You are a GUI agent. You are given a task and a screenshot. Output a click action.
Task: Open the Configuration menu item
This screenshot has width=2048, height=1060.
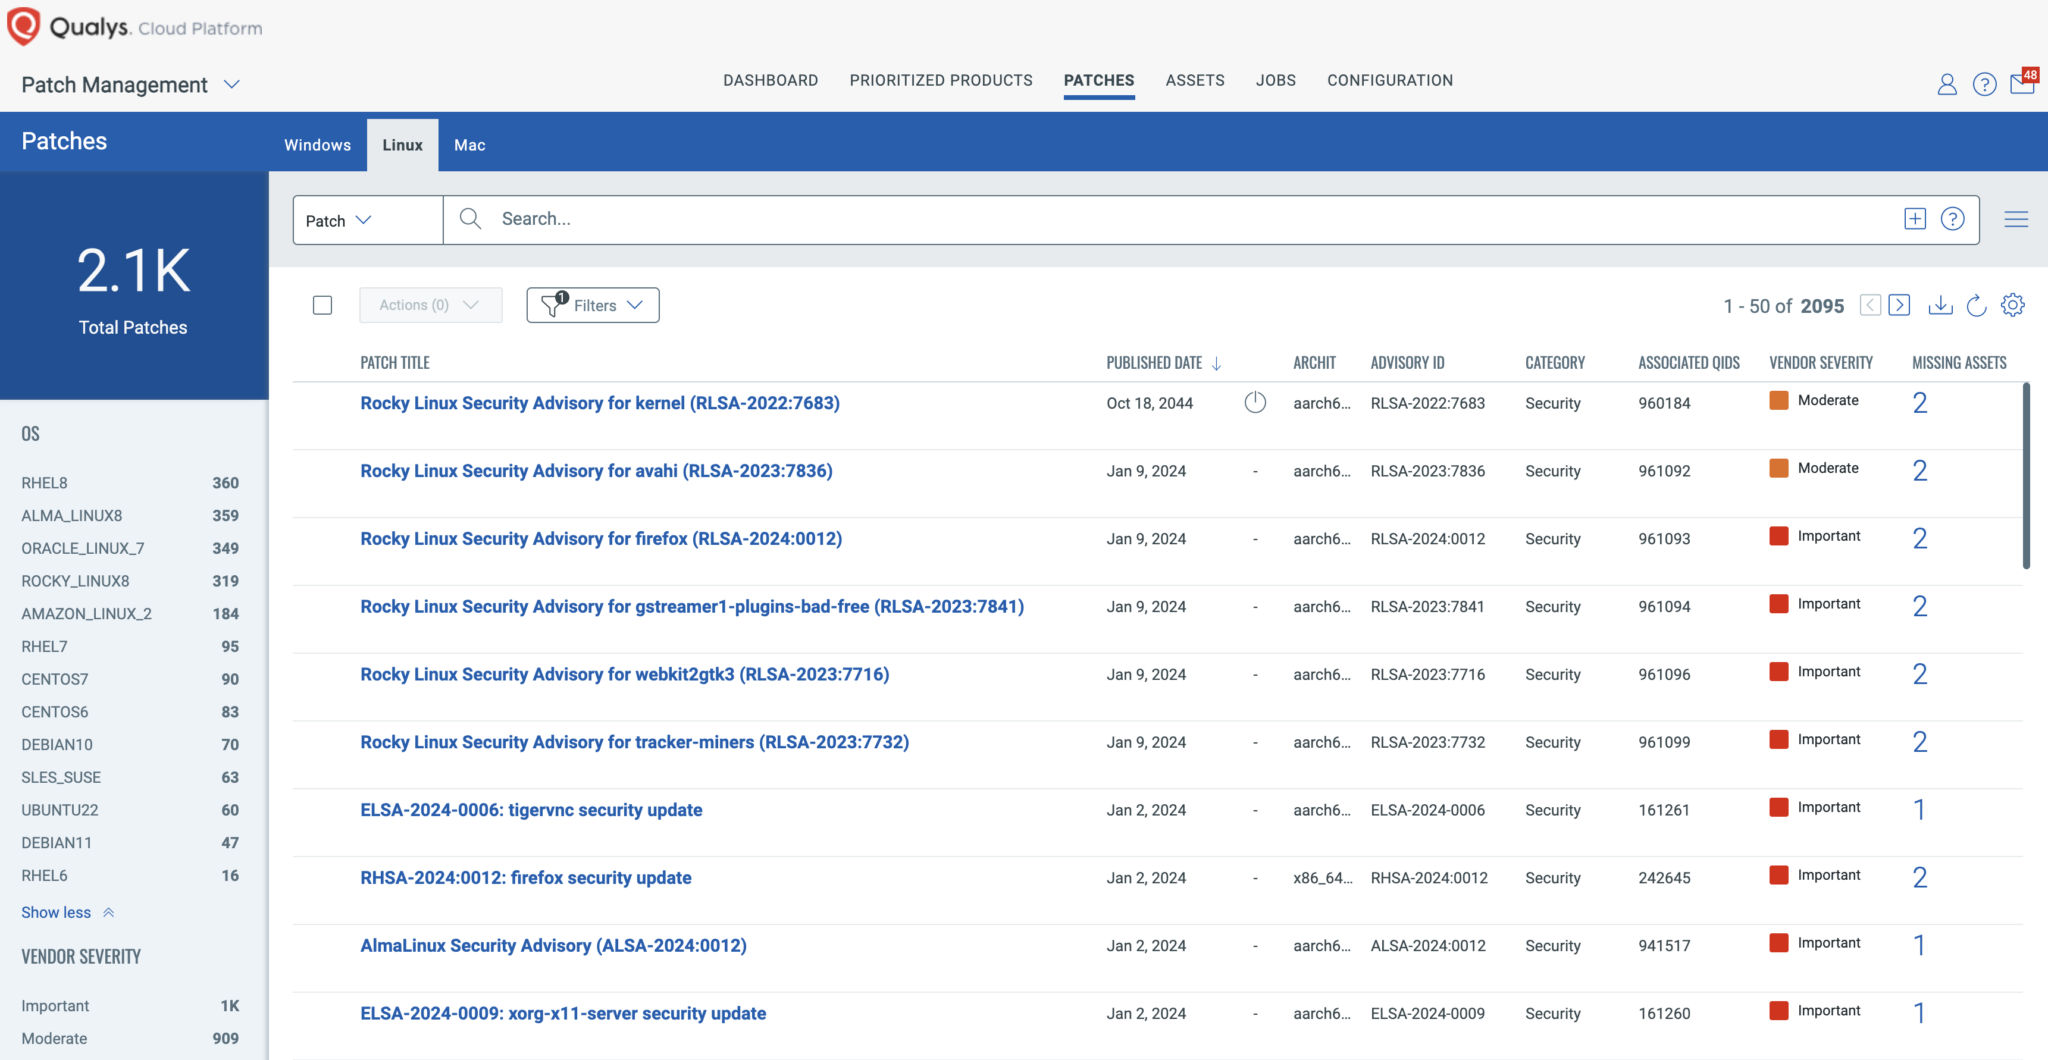tap(1390, 80)
